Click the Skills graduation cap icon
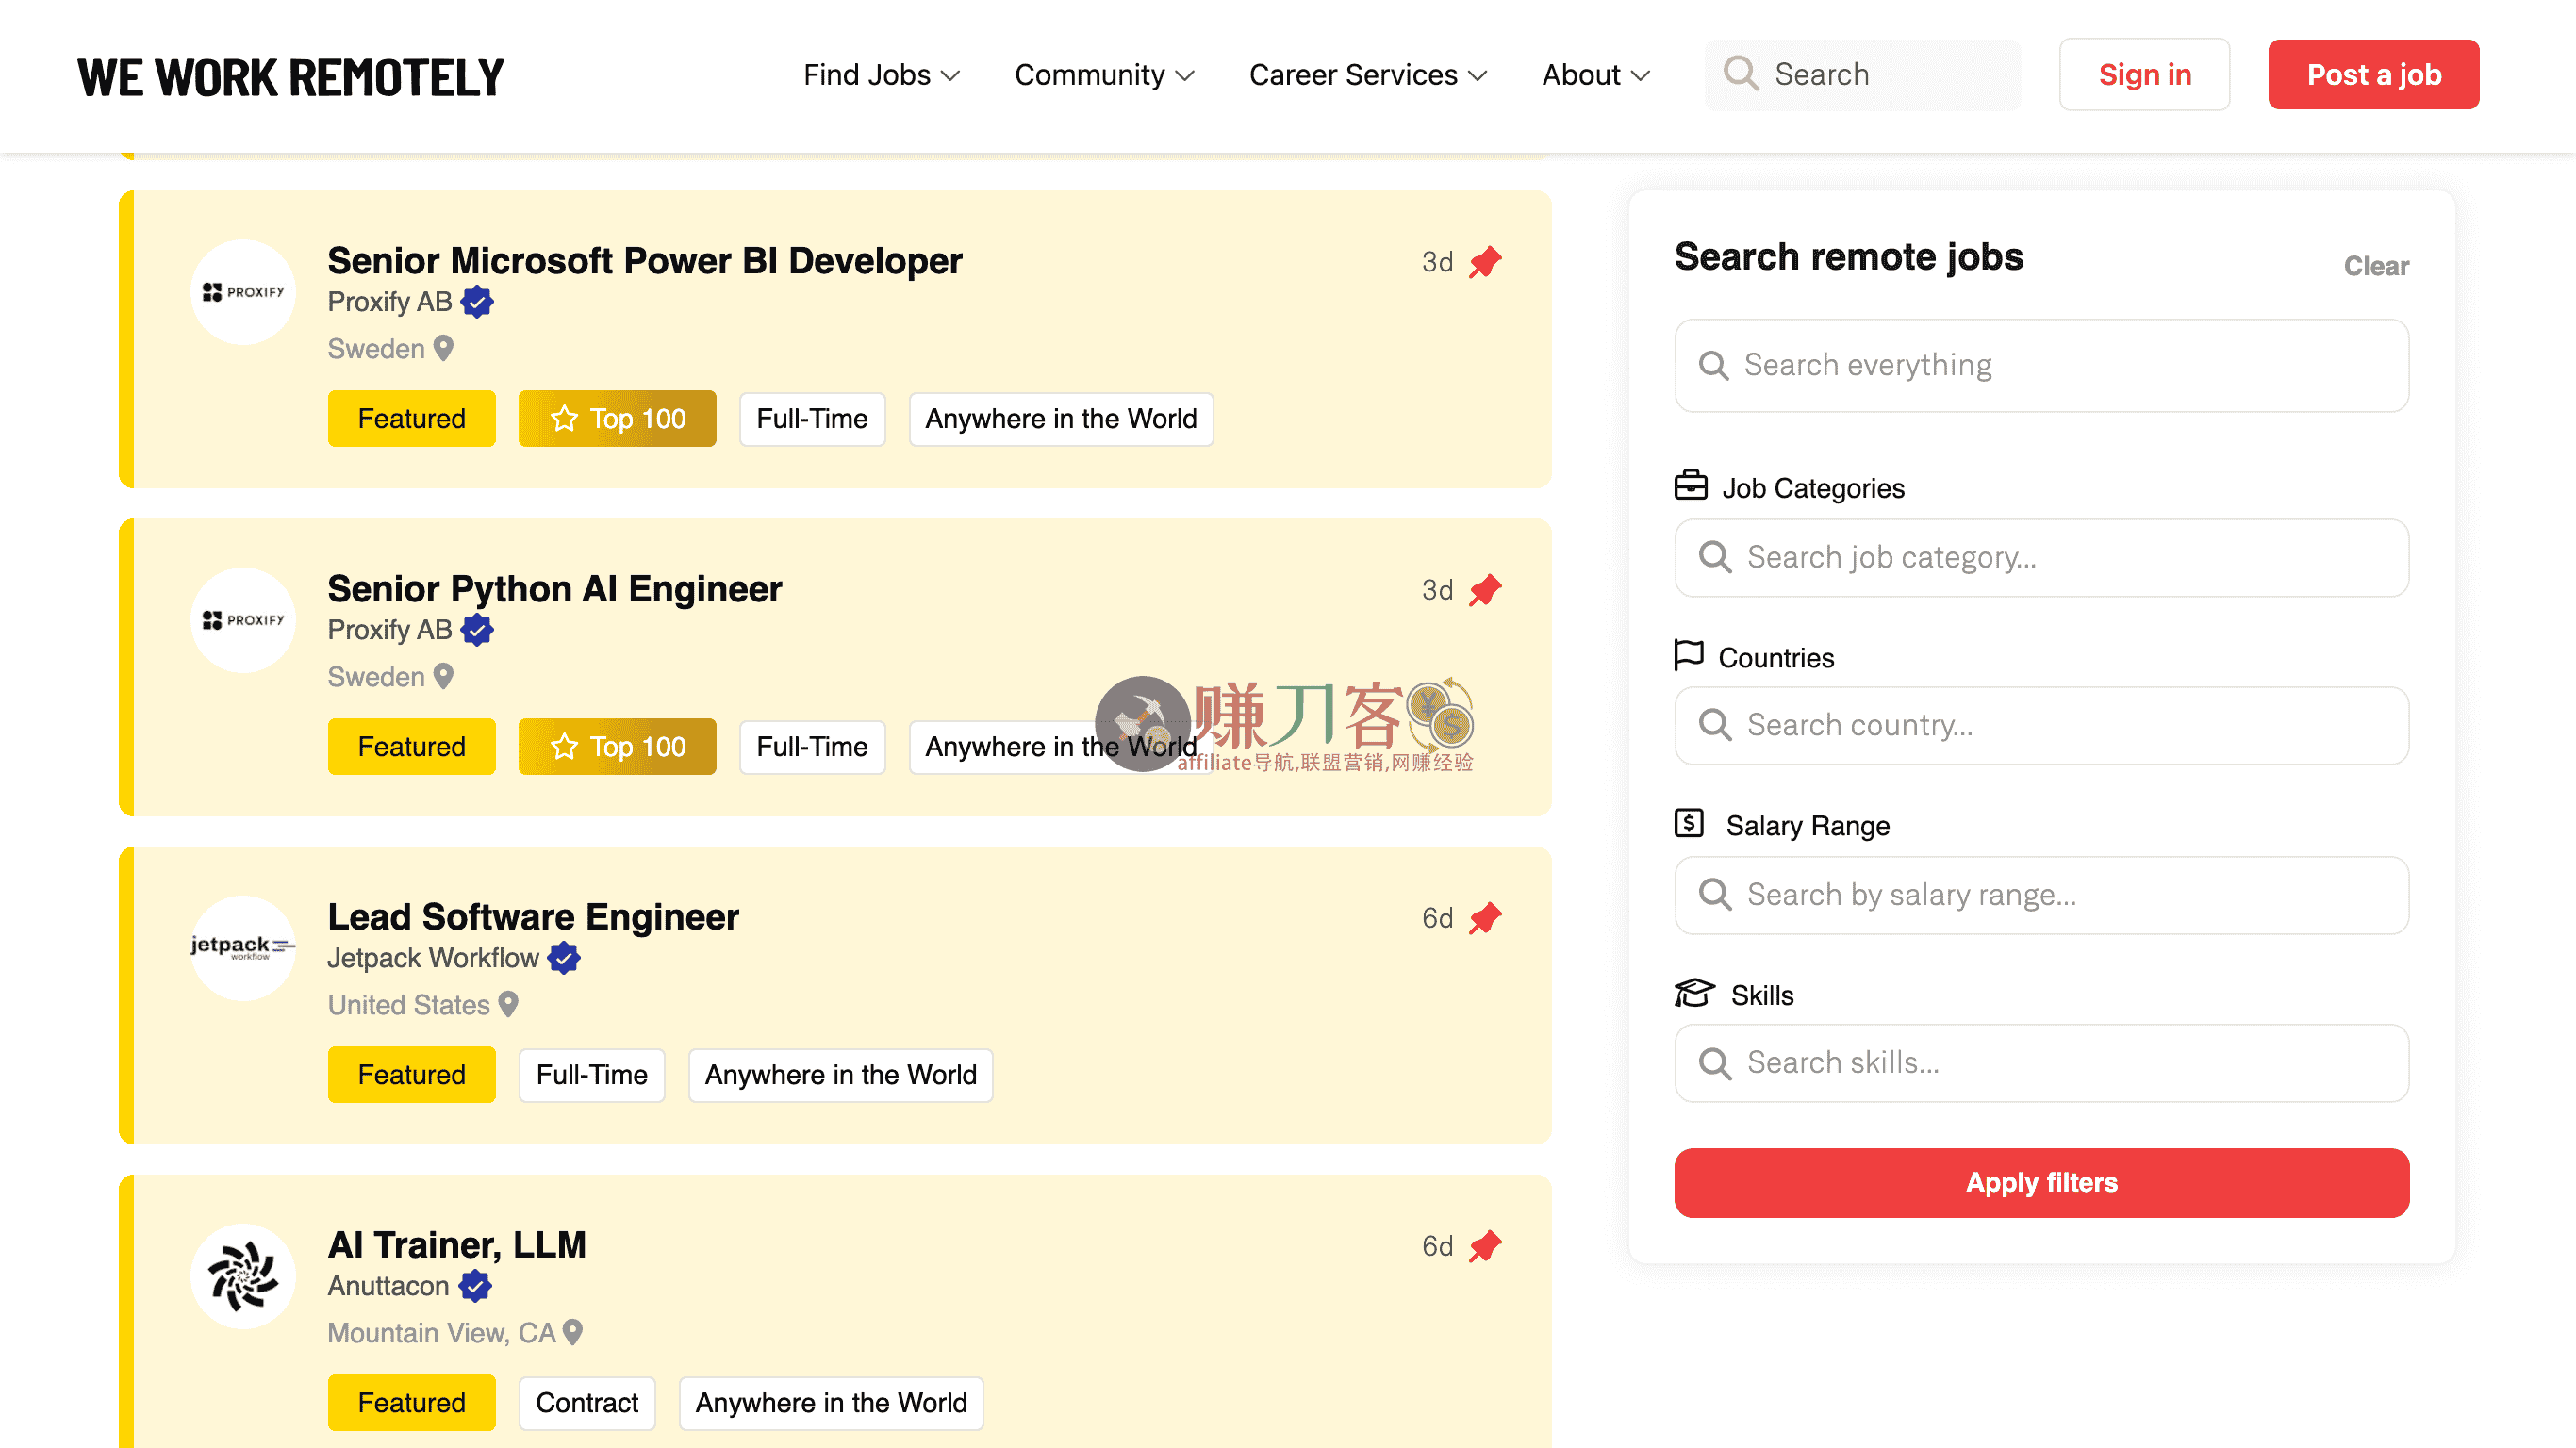 (x=1695, y=993)
